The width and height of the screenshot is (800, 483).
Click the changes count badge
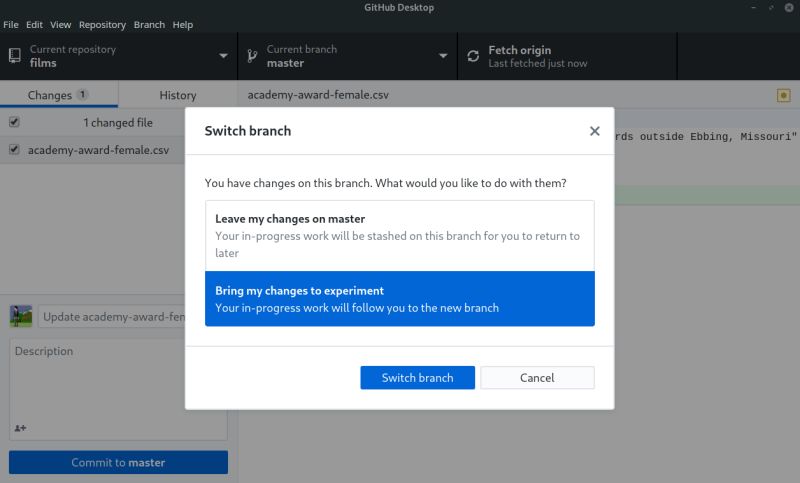[x=82, y=94]
